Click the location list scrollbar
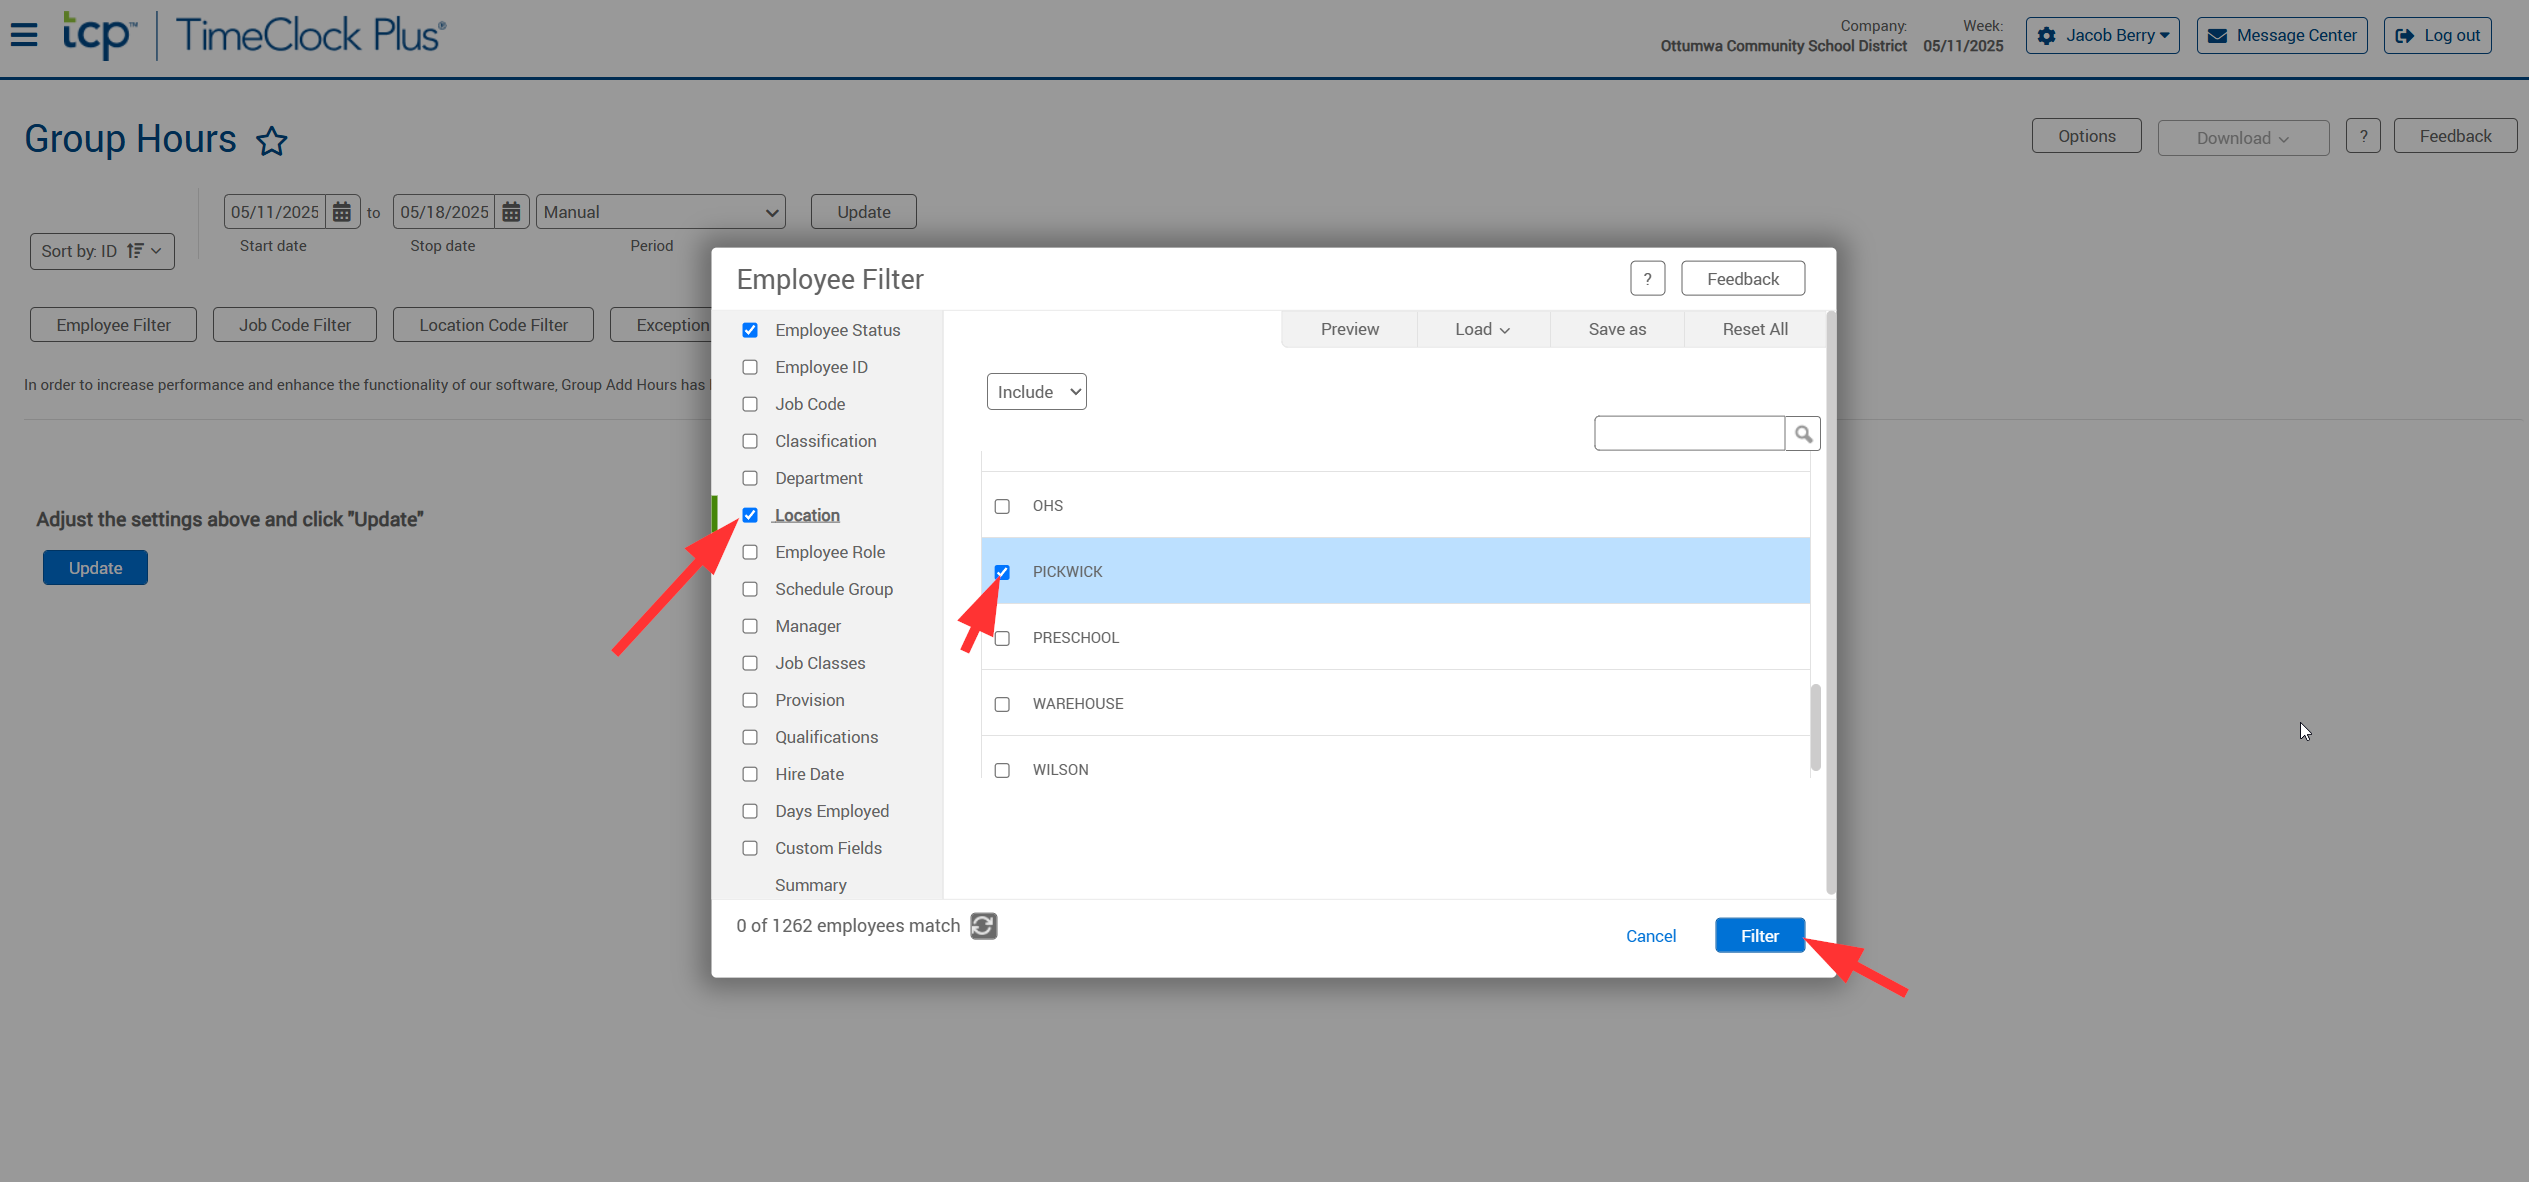Viewport: 2529px width, 1182px height. [1815, 727]
